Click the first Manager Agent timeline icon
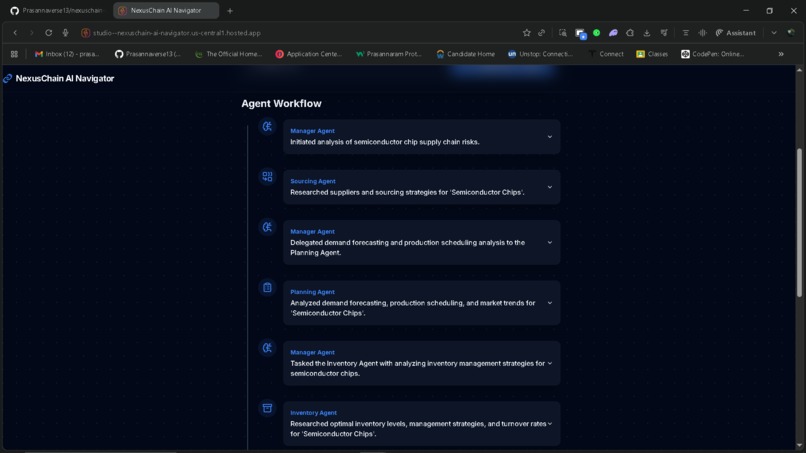This screenshot has width=806, height=453. click(267, 126)
